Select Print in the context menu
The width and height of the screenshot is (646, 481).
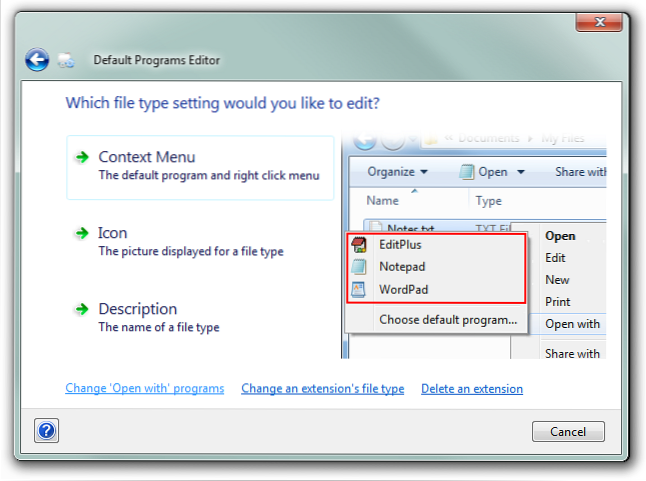tap(558, 301)
